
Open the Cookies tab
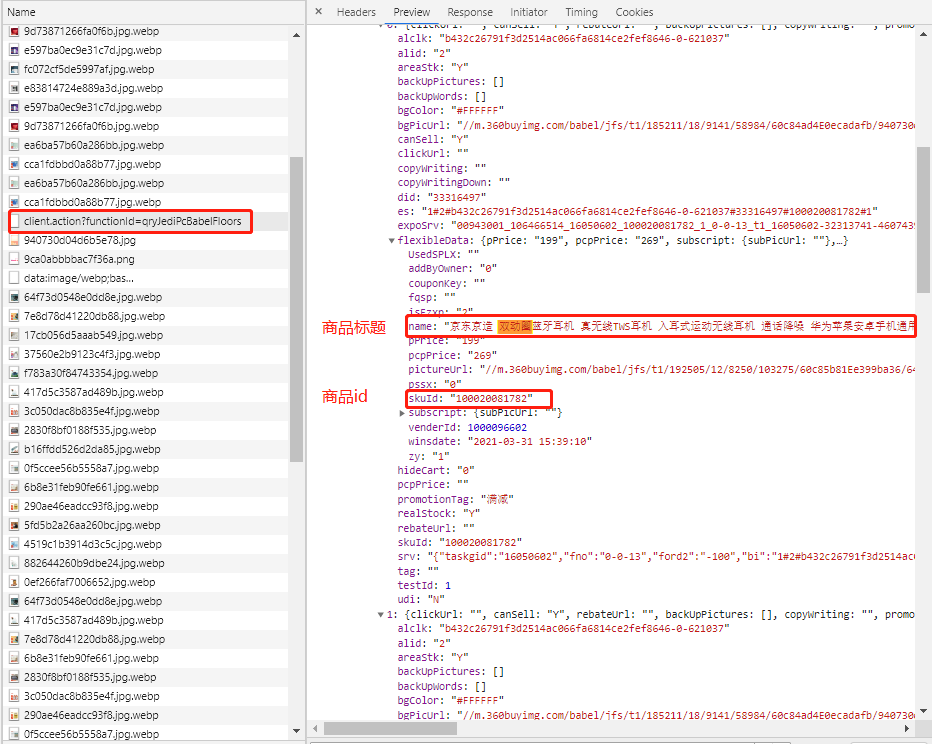634,12
